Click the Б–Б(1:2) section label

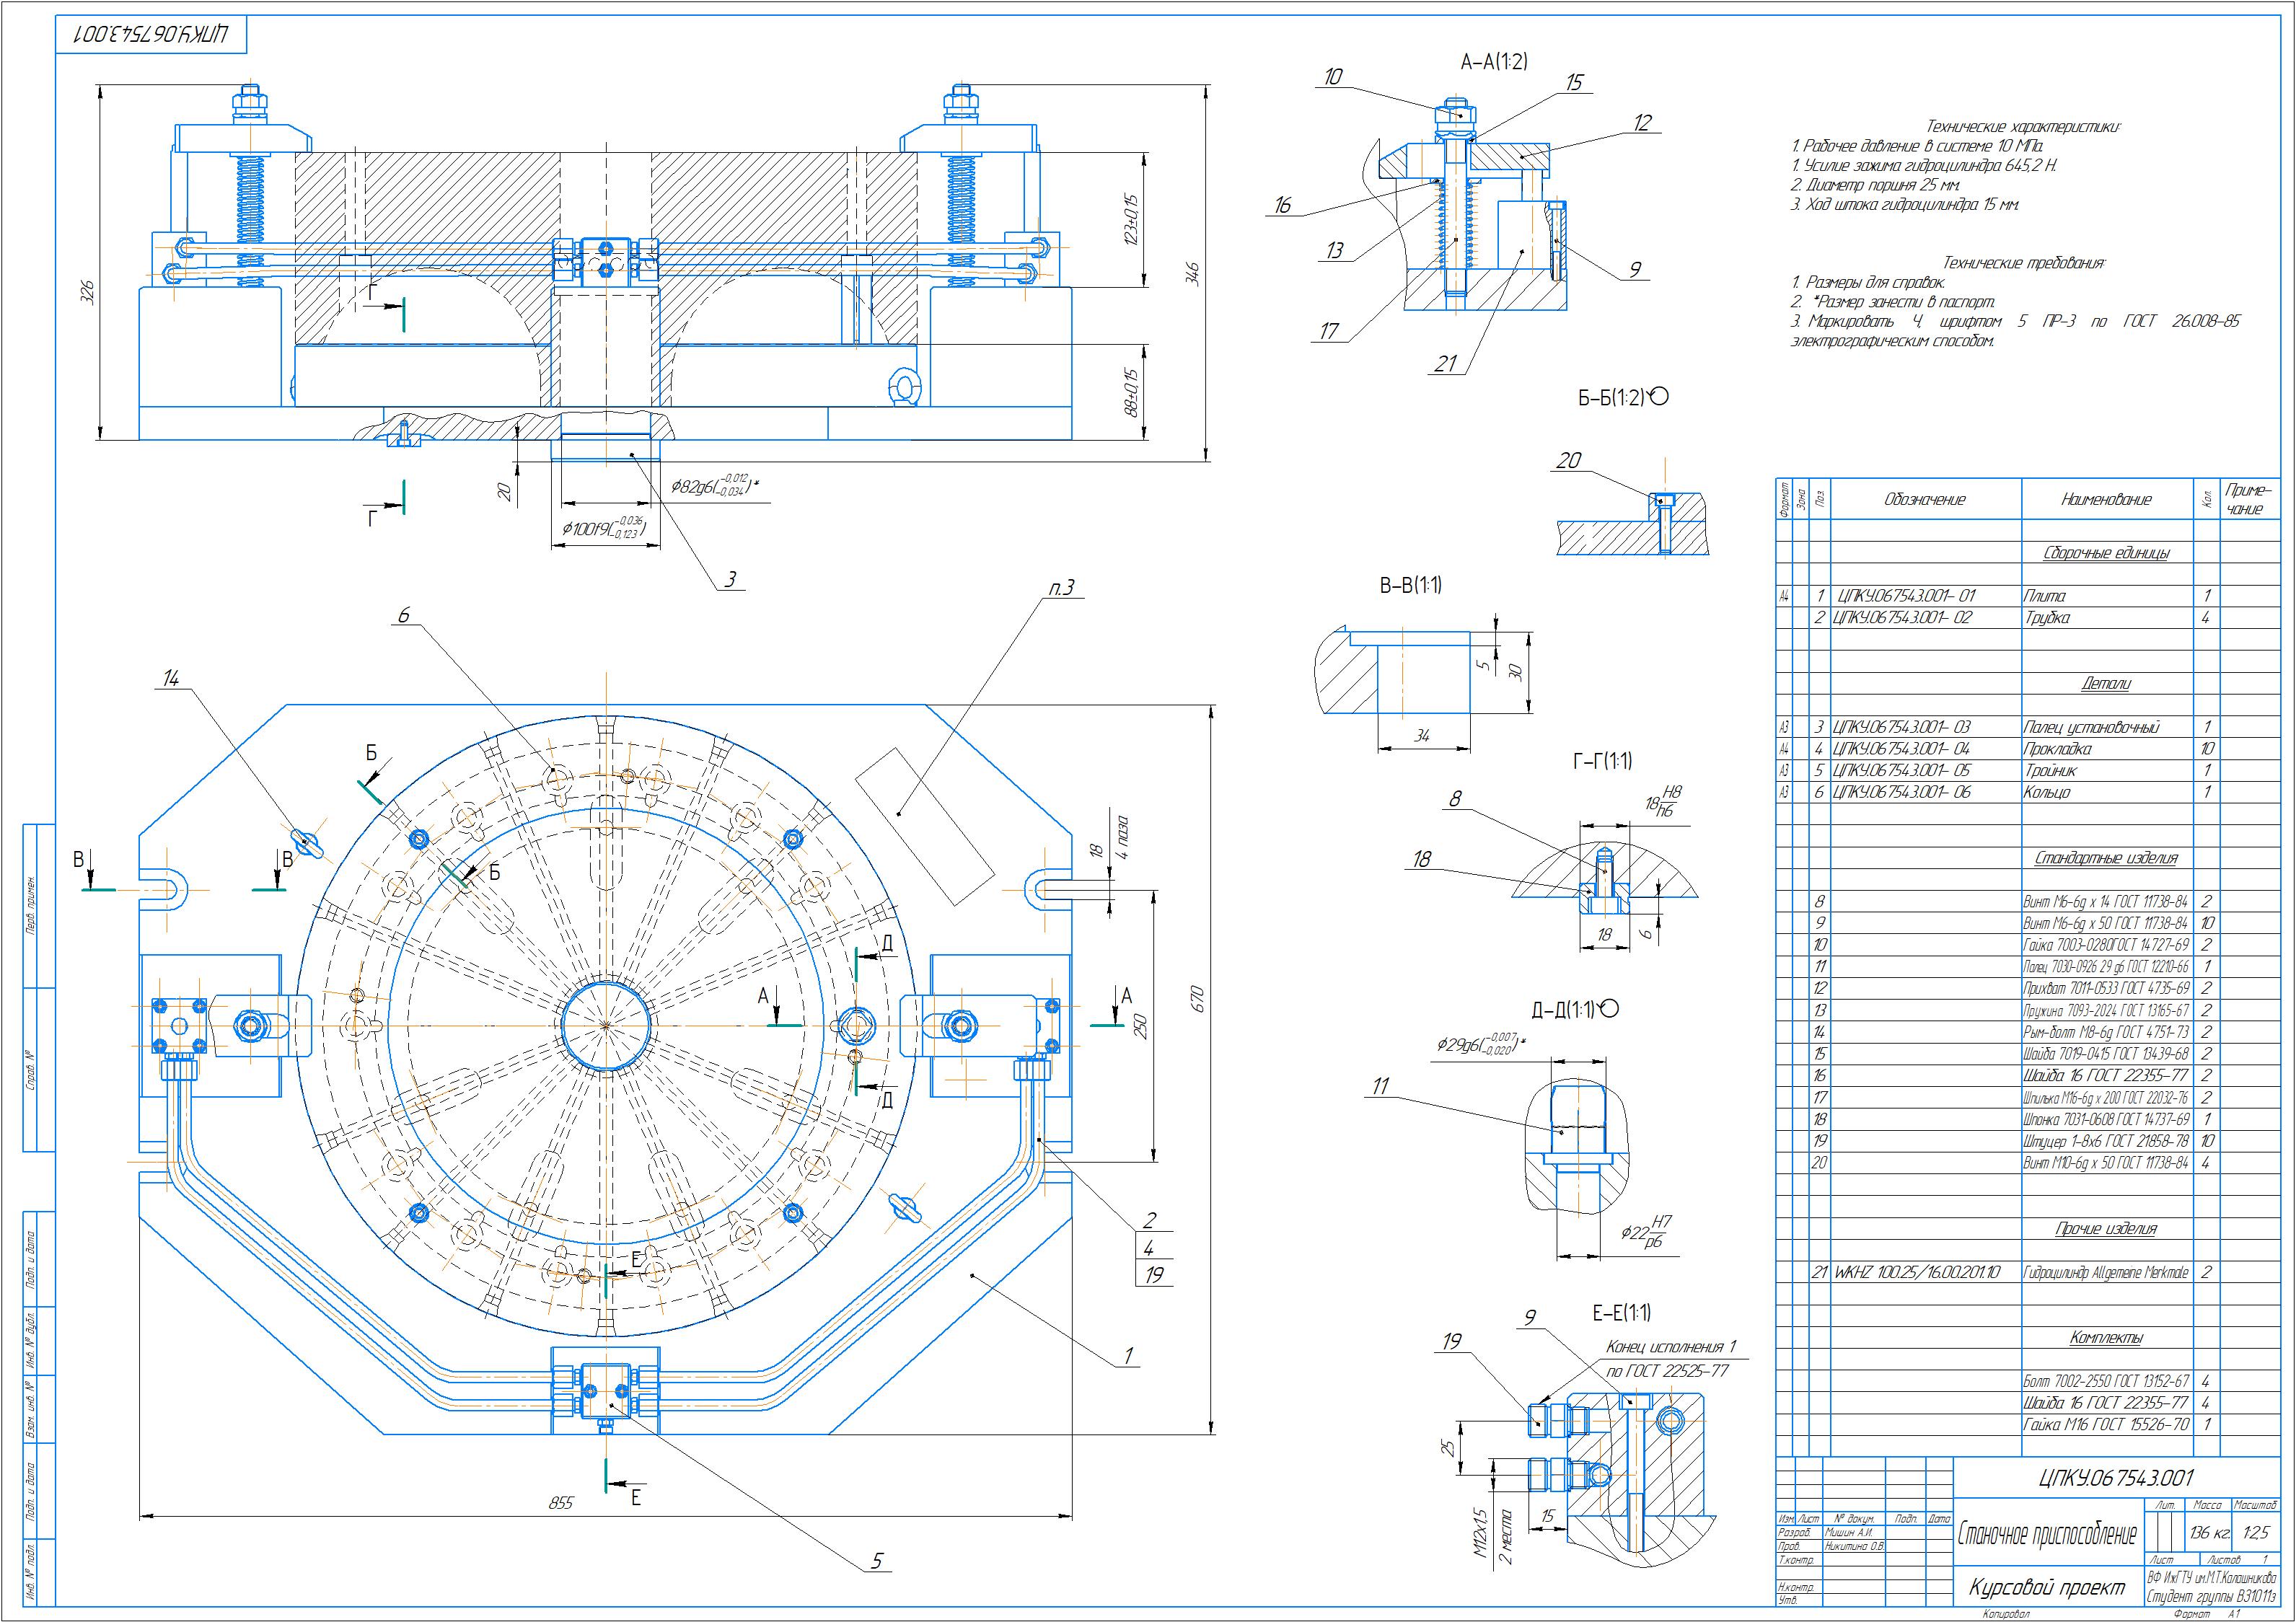(1611, 398)
